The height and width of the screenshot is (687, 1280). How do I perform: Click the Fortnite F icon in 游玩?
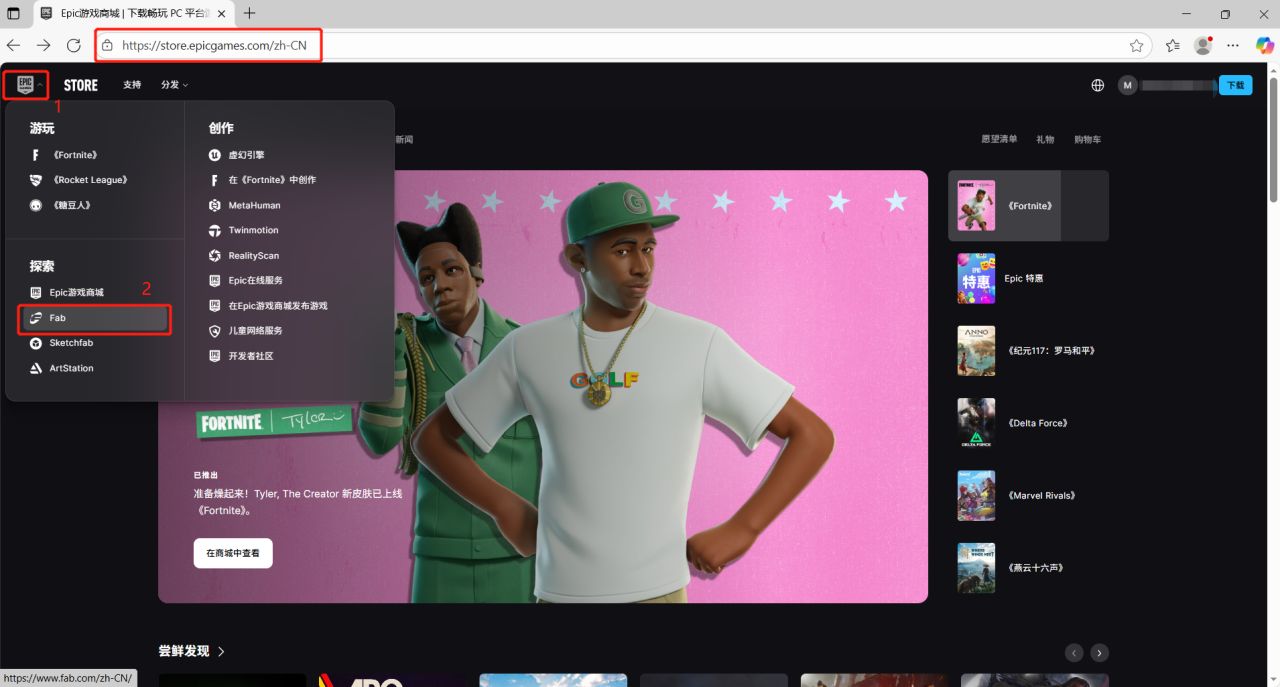36,155
